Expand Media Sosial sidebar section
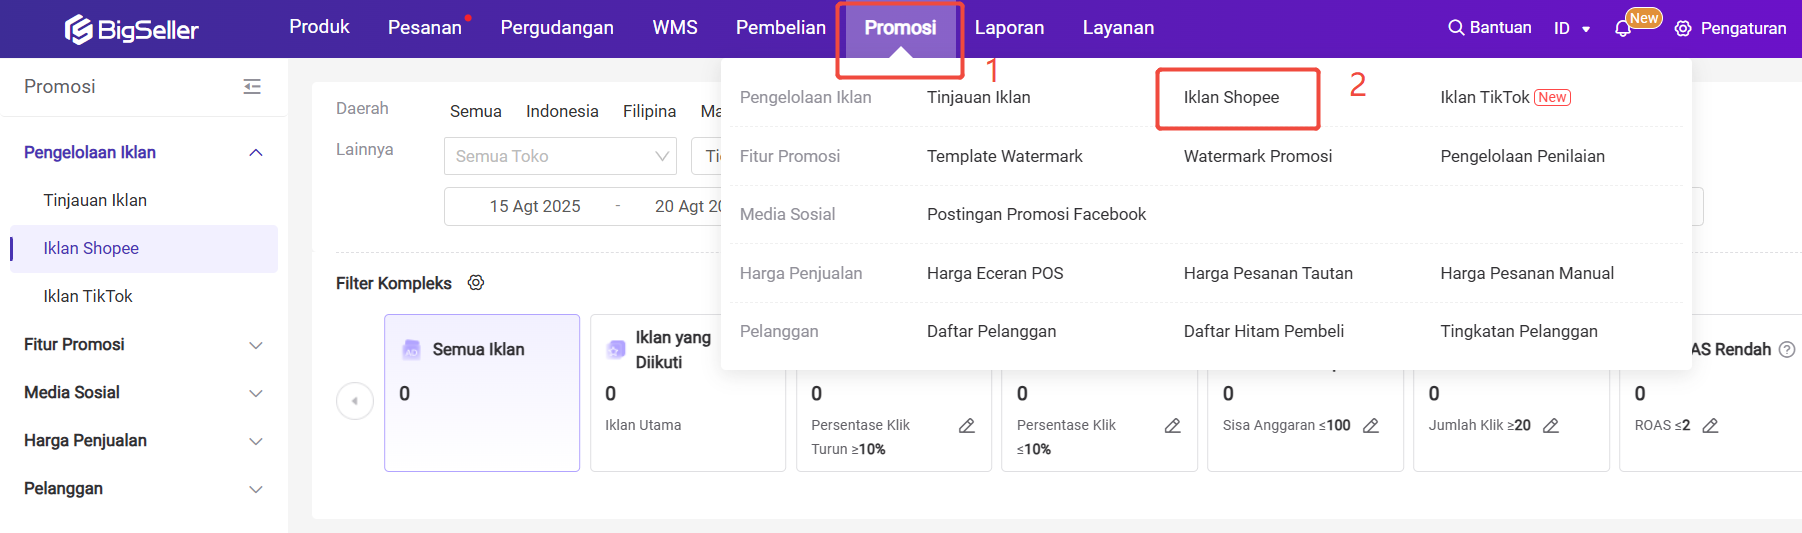This screenshot has height=533, width=1802. (256, 393)
